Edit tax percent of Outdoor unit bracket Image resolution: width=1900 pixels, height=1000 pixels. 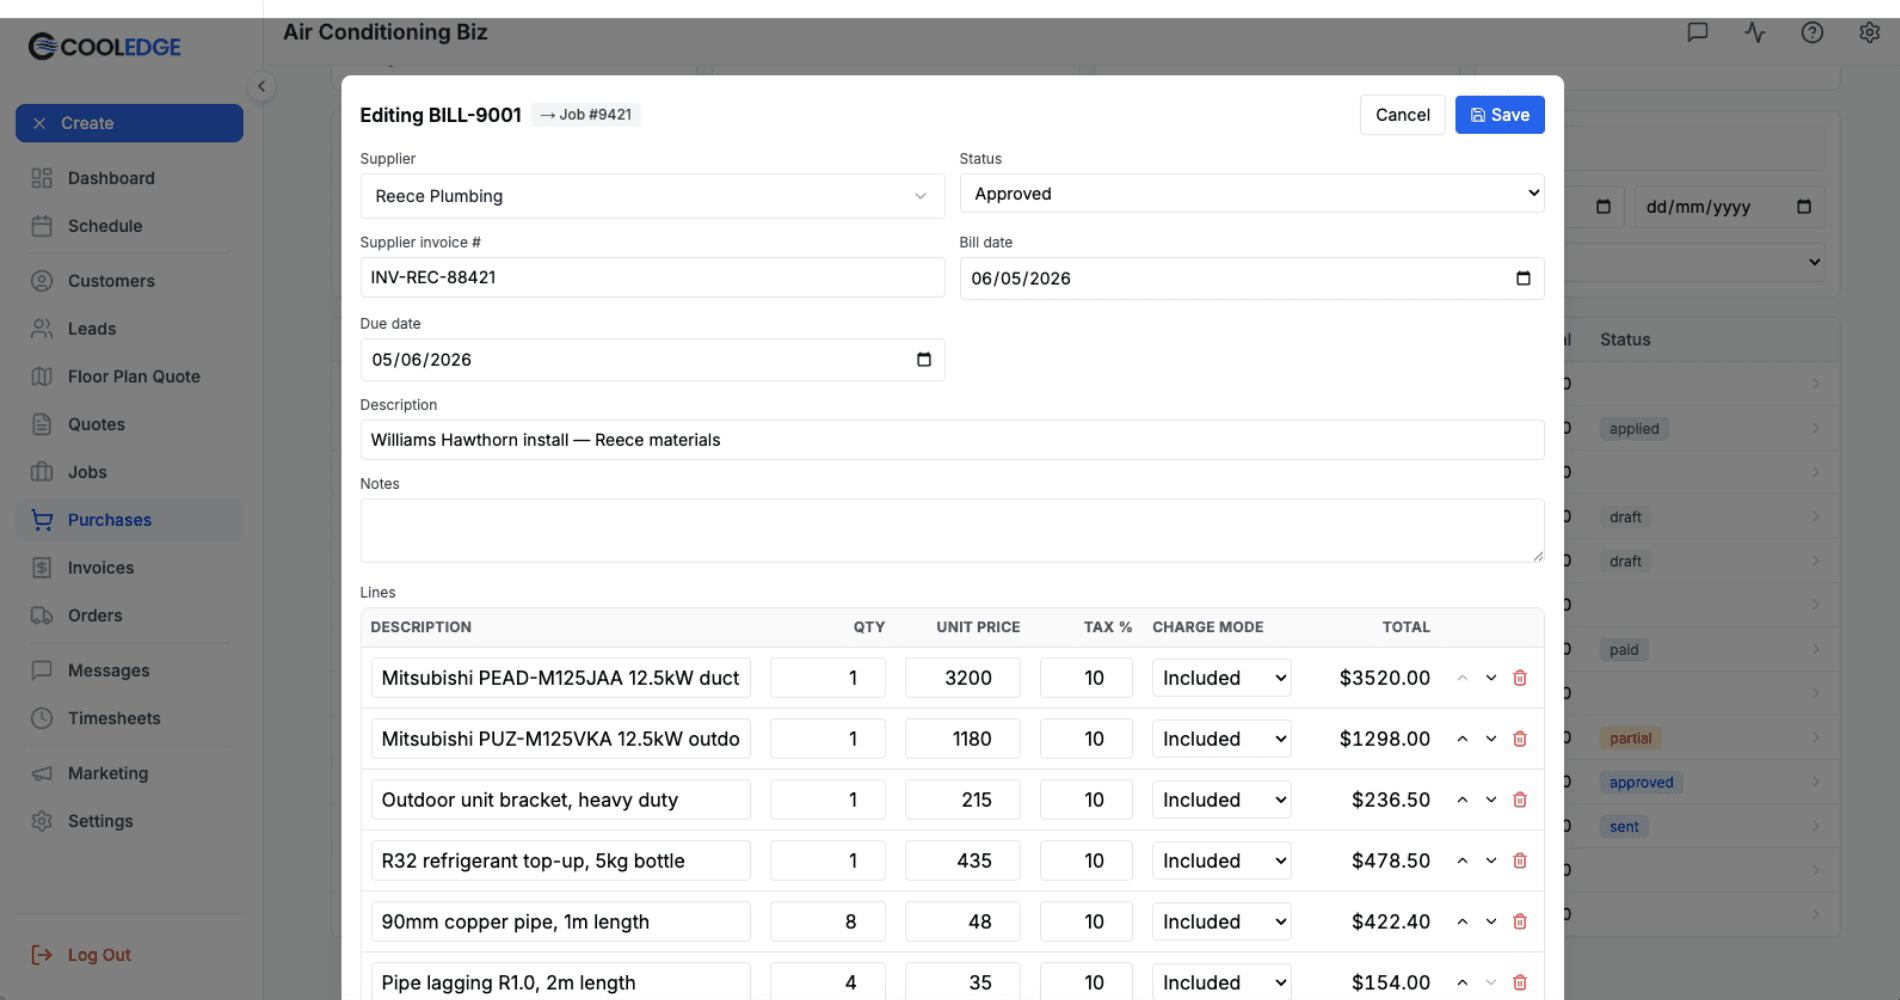[x=1086, y=800]
